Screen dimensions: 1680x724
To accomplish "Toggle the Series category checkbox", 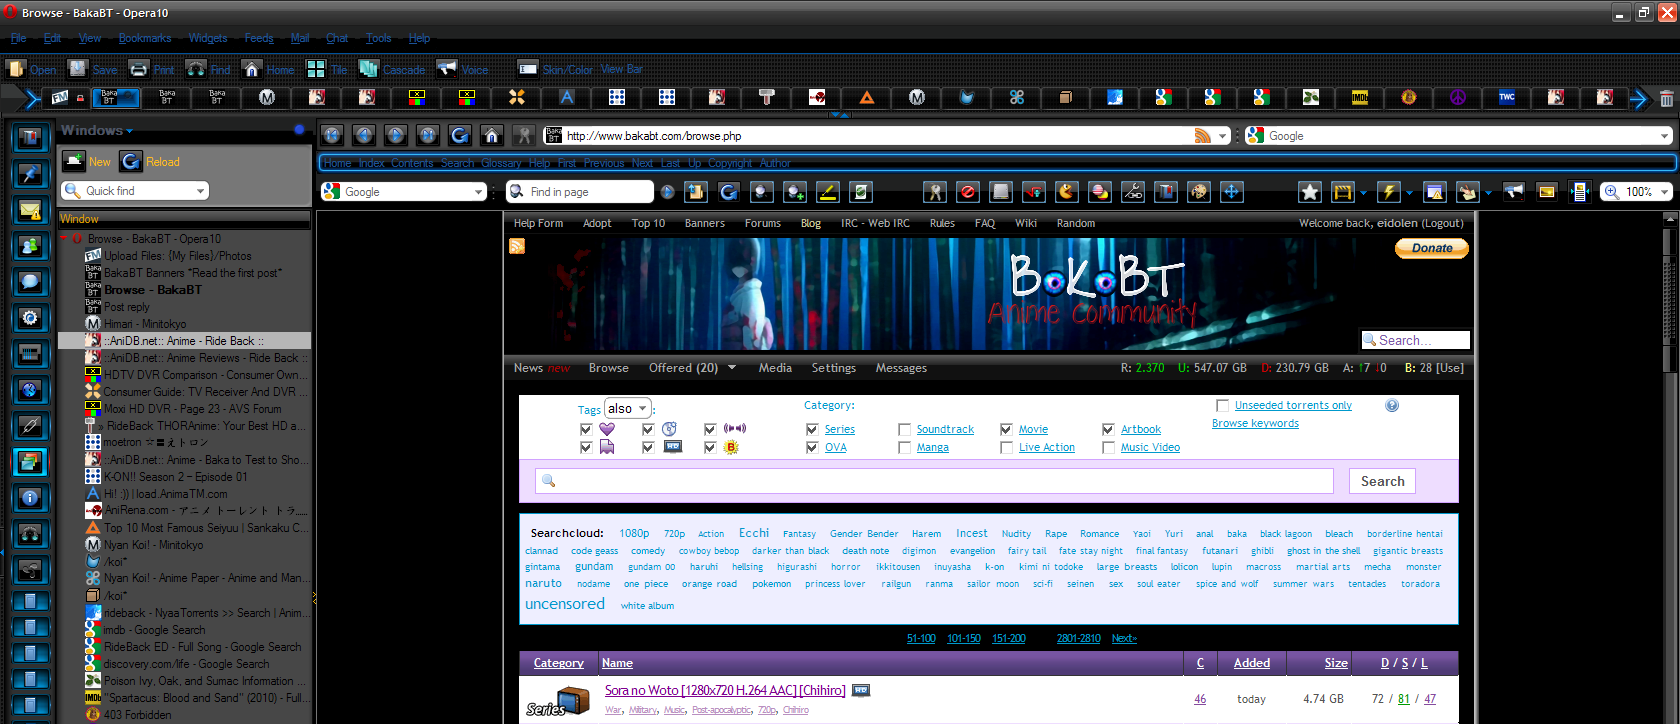I will pos(812,429).
